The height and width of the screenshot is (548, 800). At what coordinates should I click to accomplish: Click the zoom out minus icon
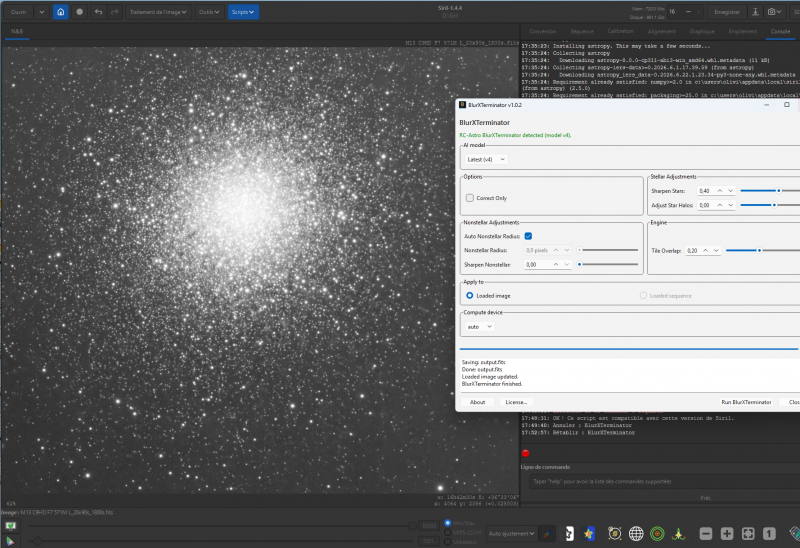[x=706, y=534]
